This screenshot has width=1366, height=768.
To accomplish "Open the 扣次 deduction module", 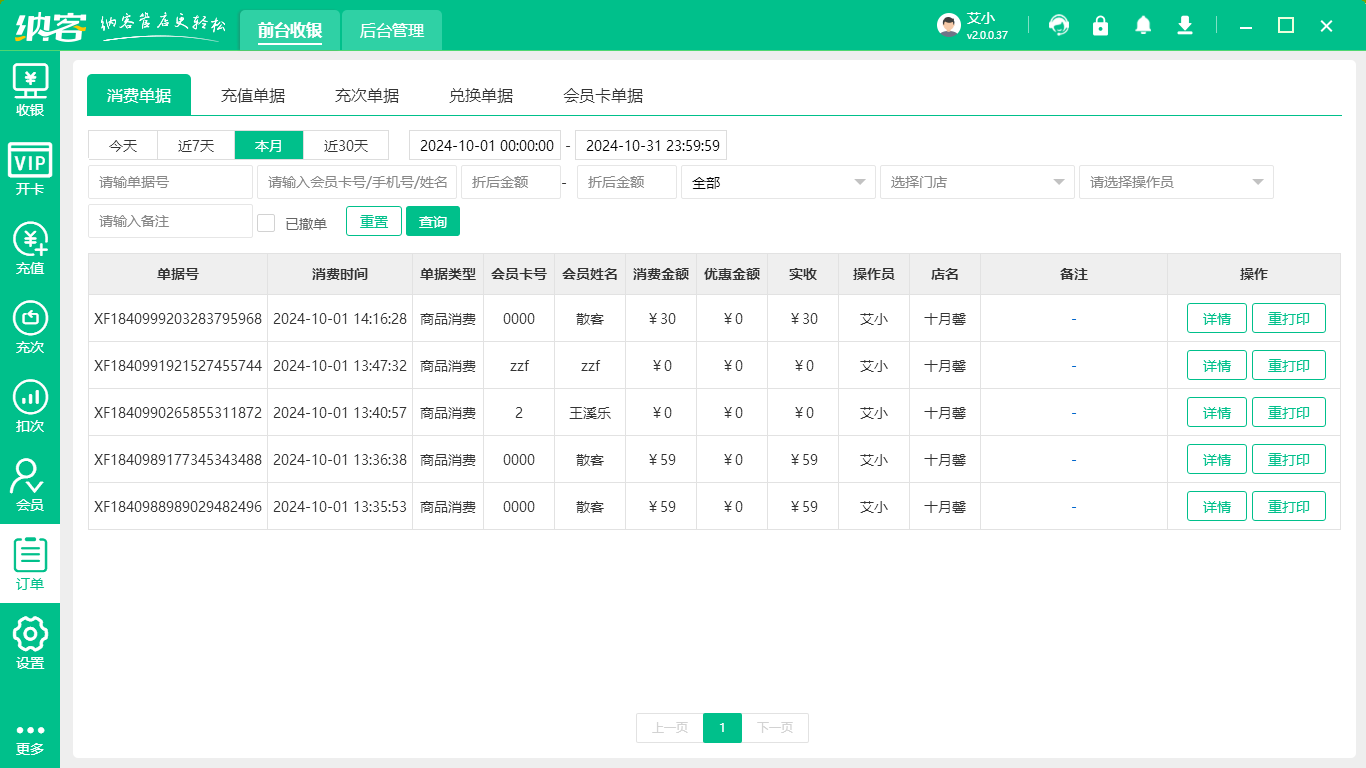I will (30, 405).
